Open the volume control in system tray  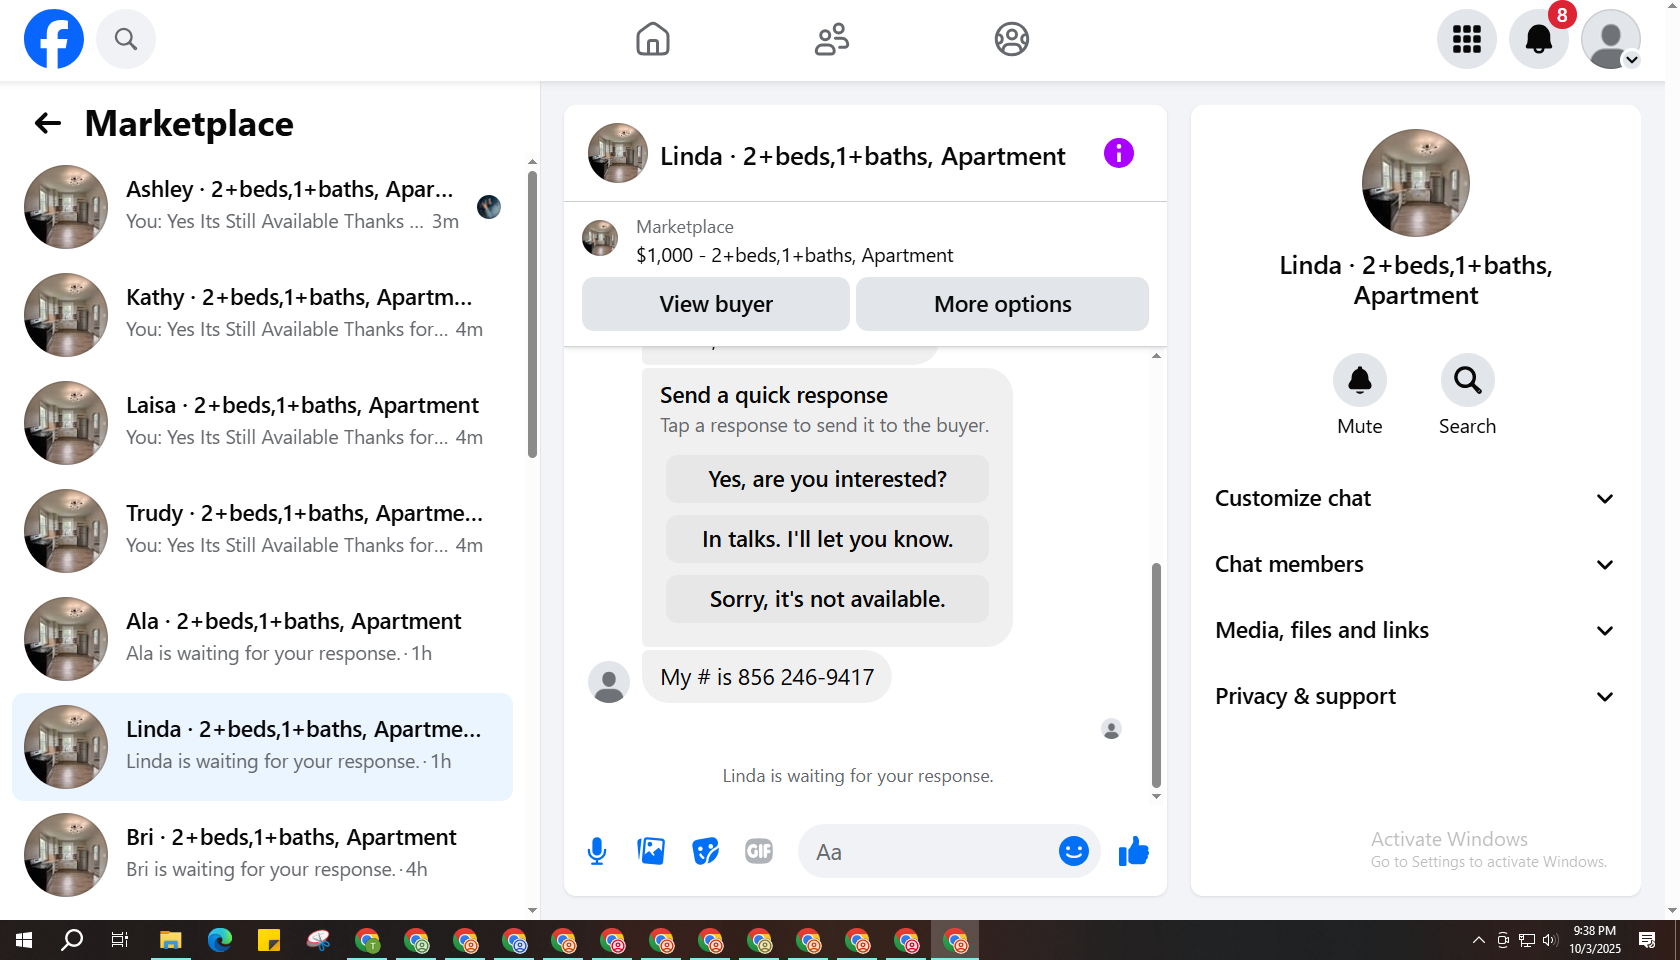click(x=1550, y=940)
